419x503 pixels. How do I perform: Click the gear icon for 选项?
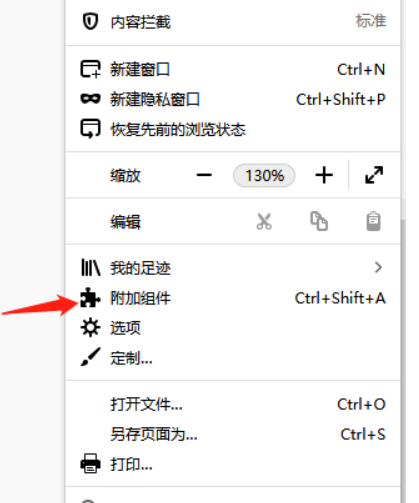click(90, 328)
